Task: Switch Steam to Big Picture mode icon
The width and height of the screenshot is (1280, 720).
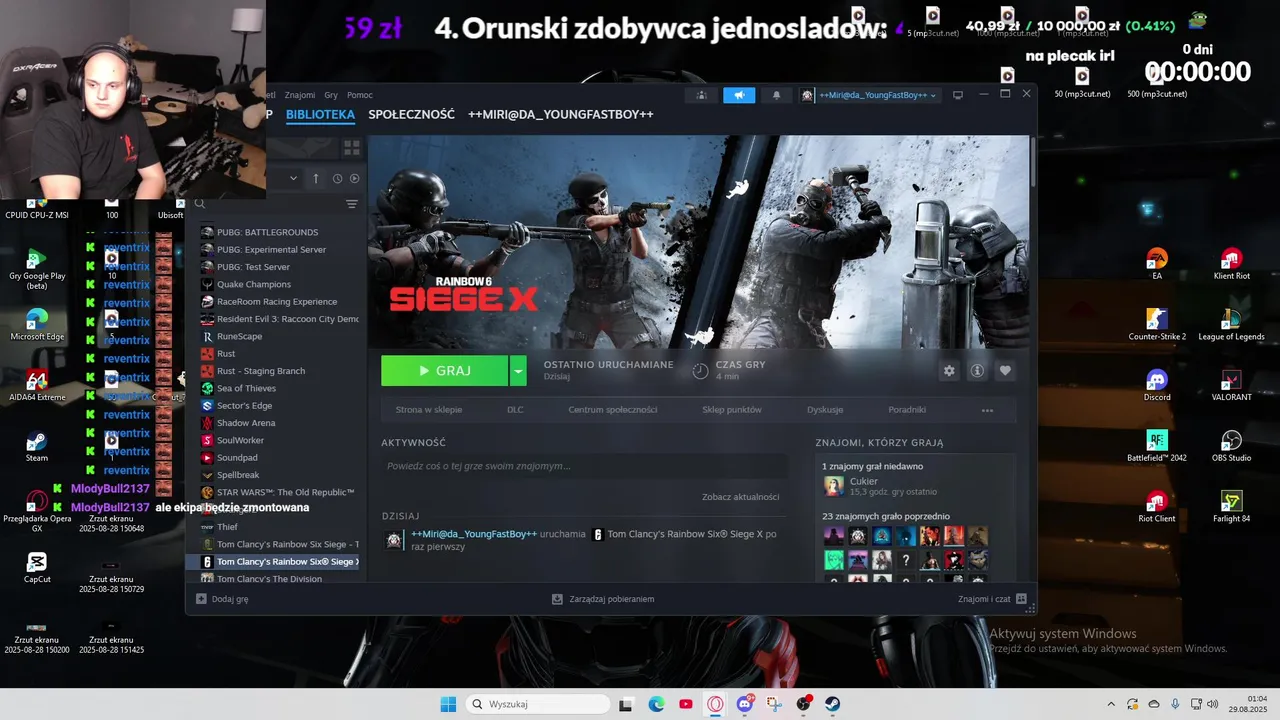Action: pyautogui.click(x=957, y=95)
